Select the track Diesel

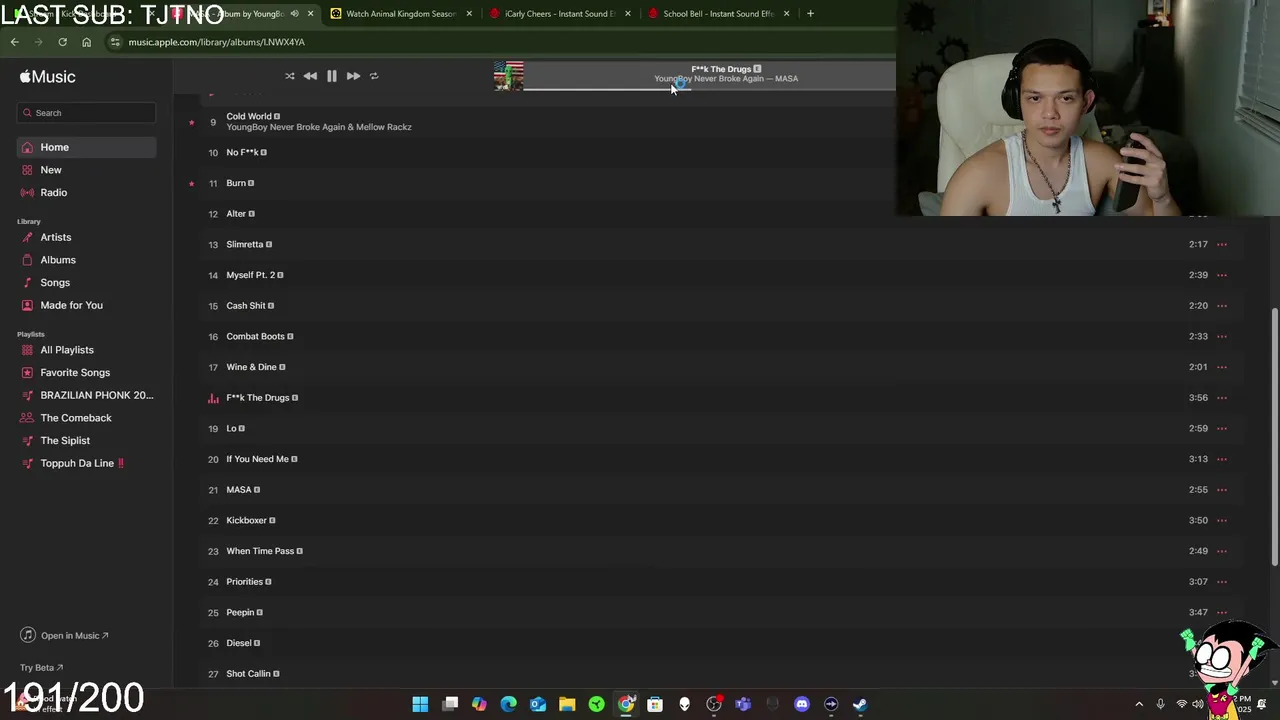click(239, 643)
